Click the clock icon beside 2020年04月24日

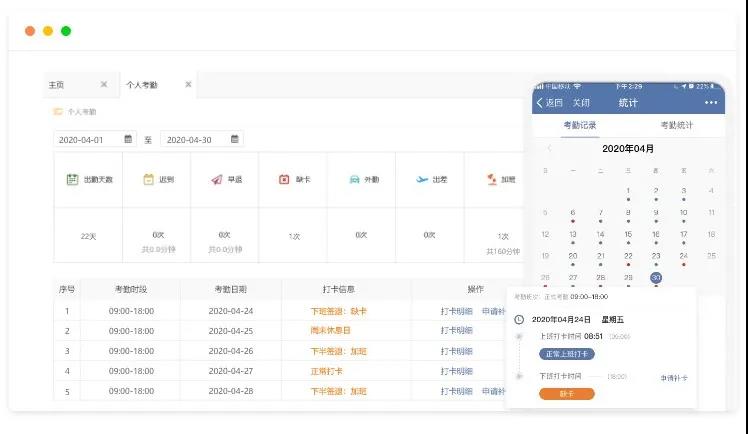point(519,320)
